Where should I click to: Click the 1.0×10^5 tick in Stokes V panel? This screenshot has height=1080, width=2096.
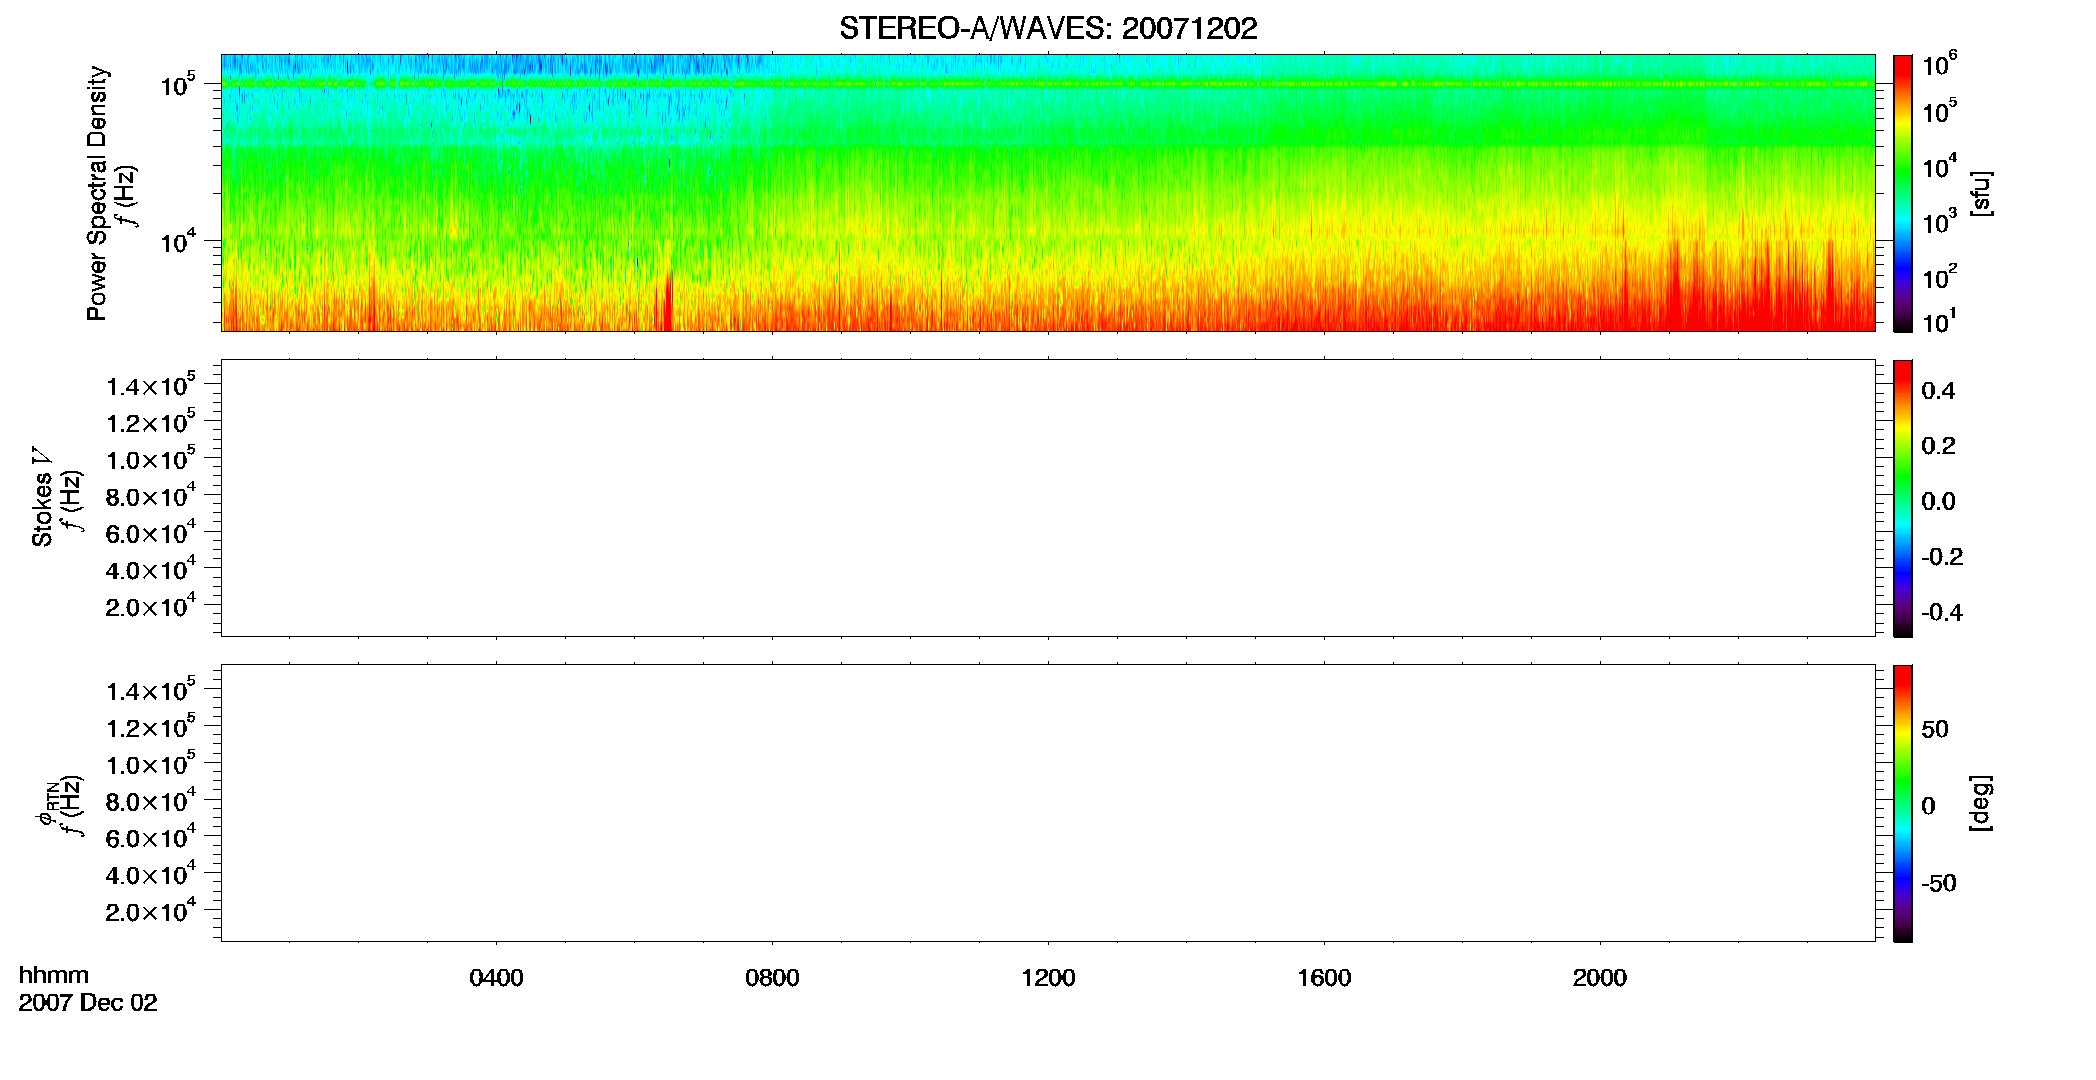point(151,459)
